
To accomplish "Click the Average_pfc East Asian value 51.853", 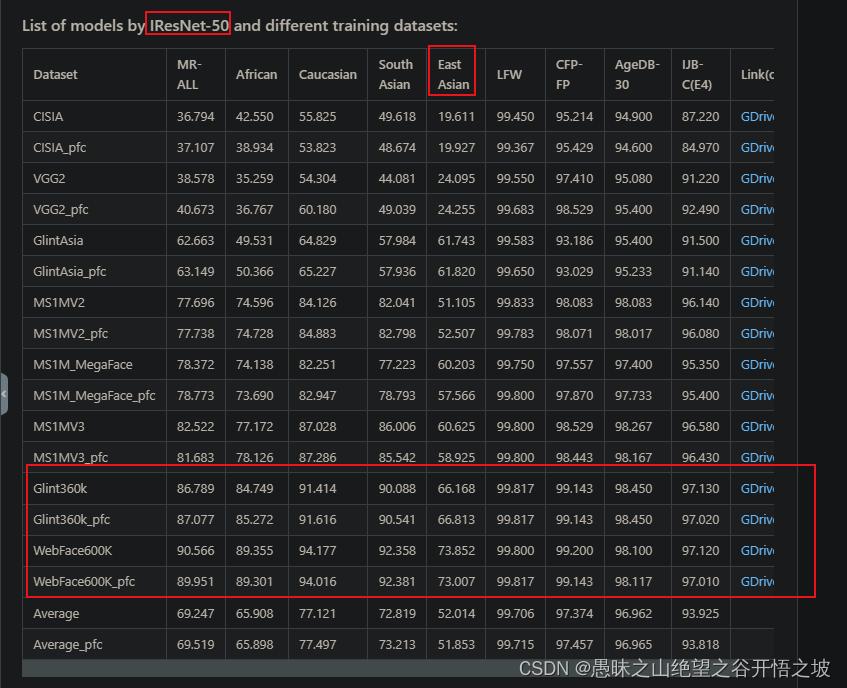I will [456, 645].
